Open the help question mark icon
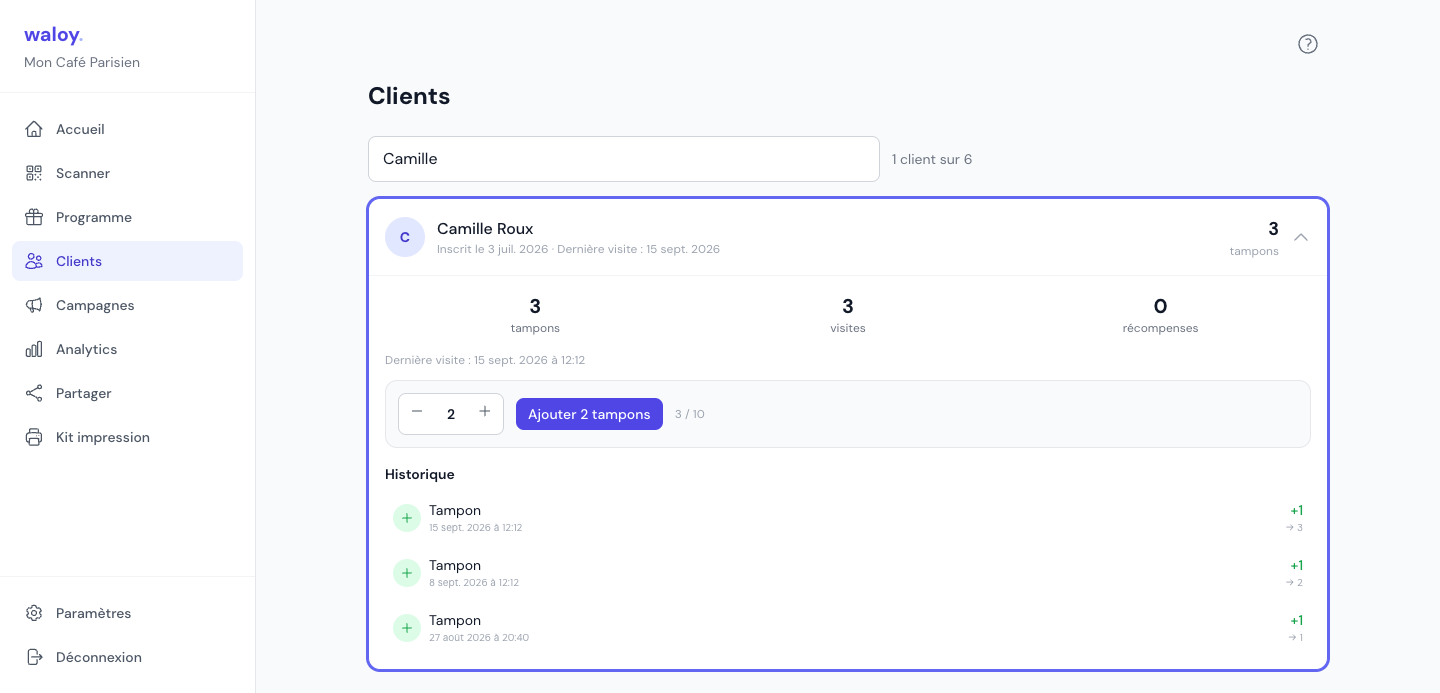The width and height of the screenshot is (1440, 693). (1308, 44)
